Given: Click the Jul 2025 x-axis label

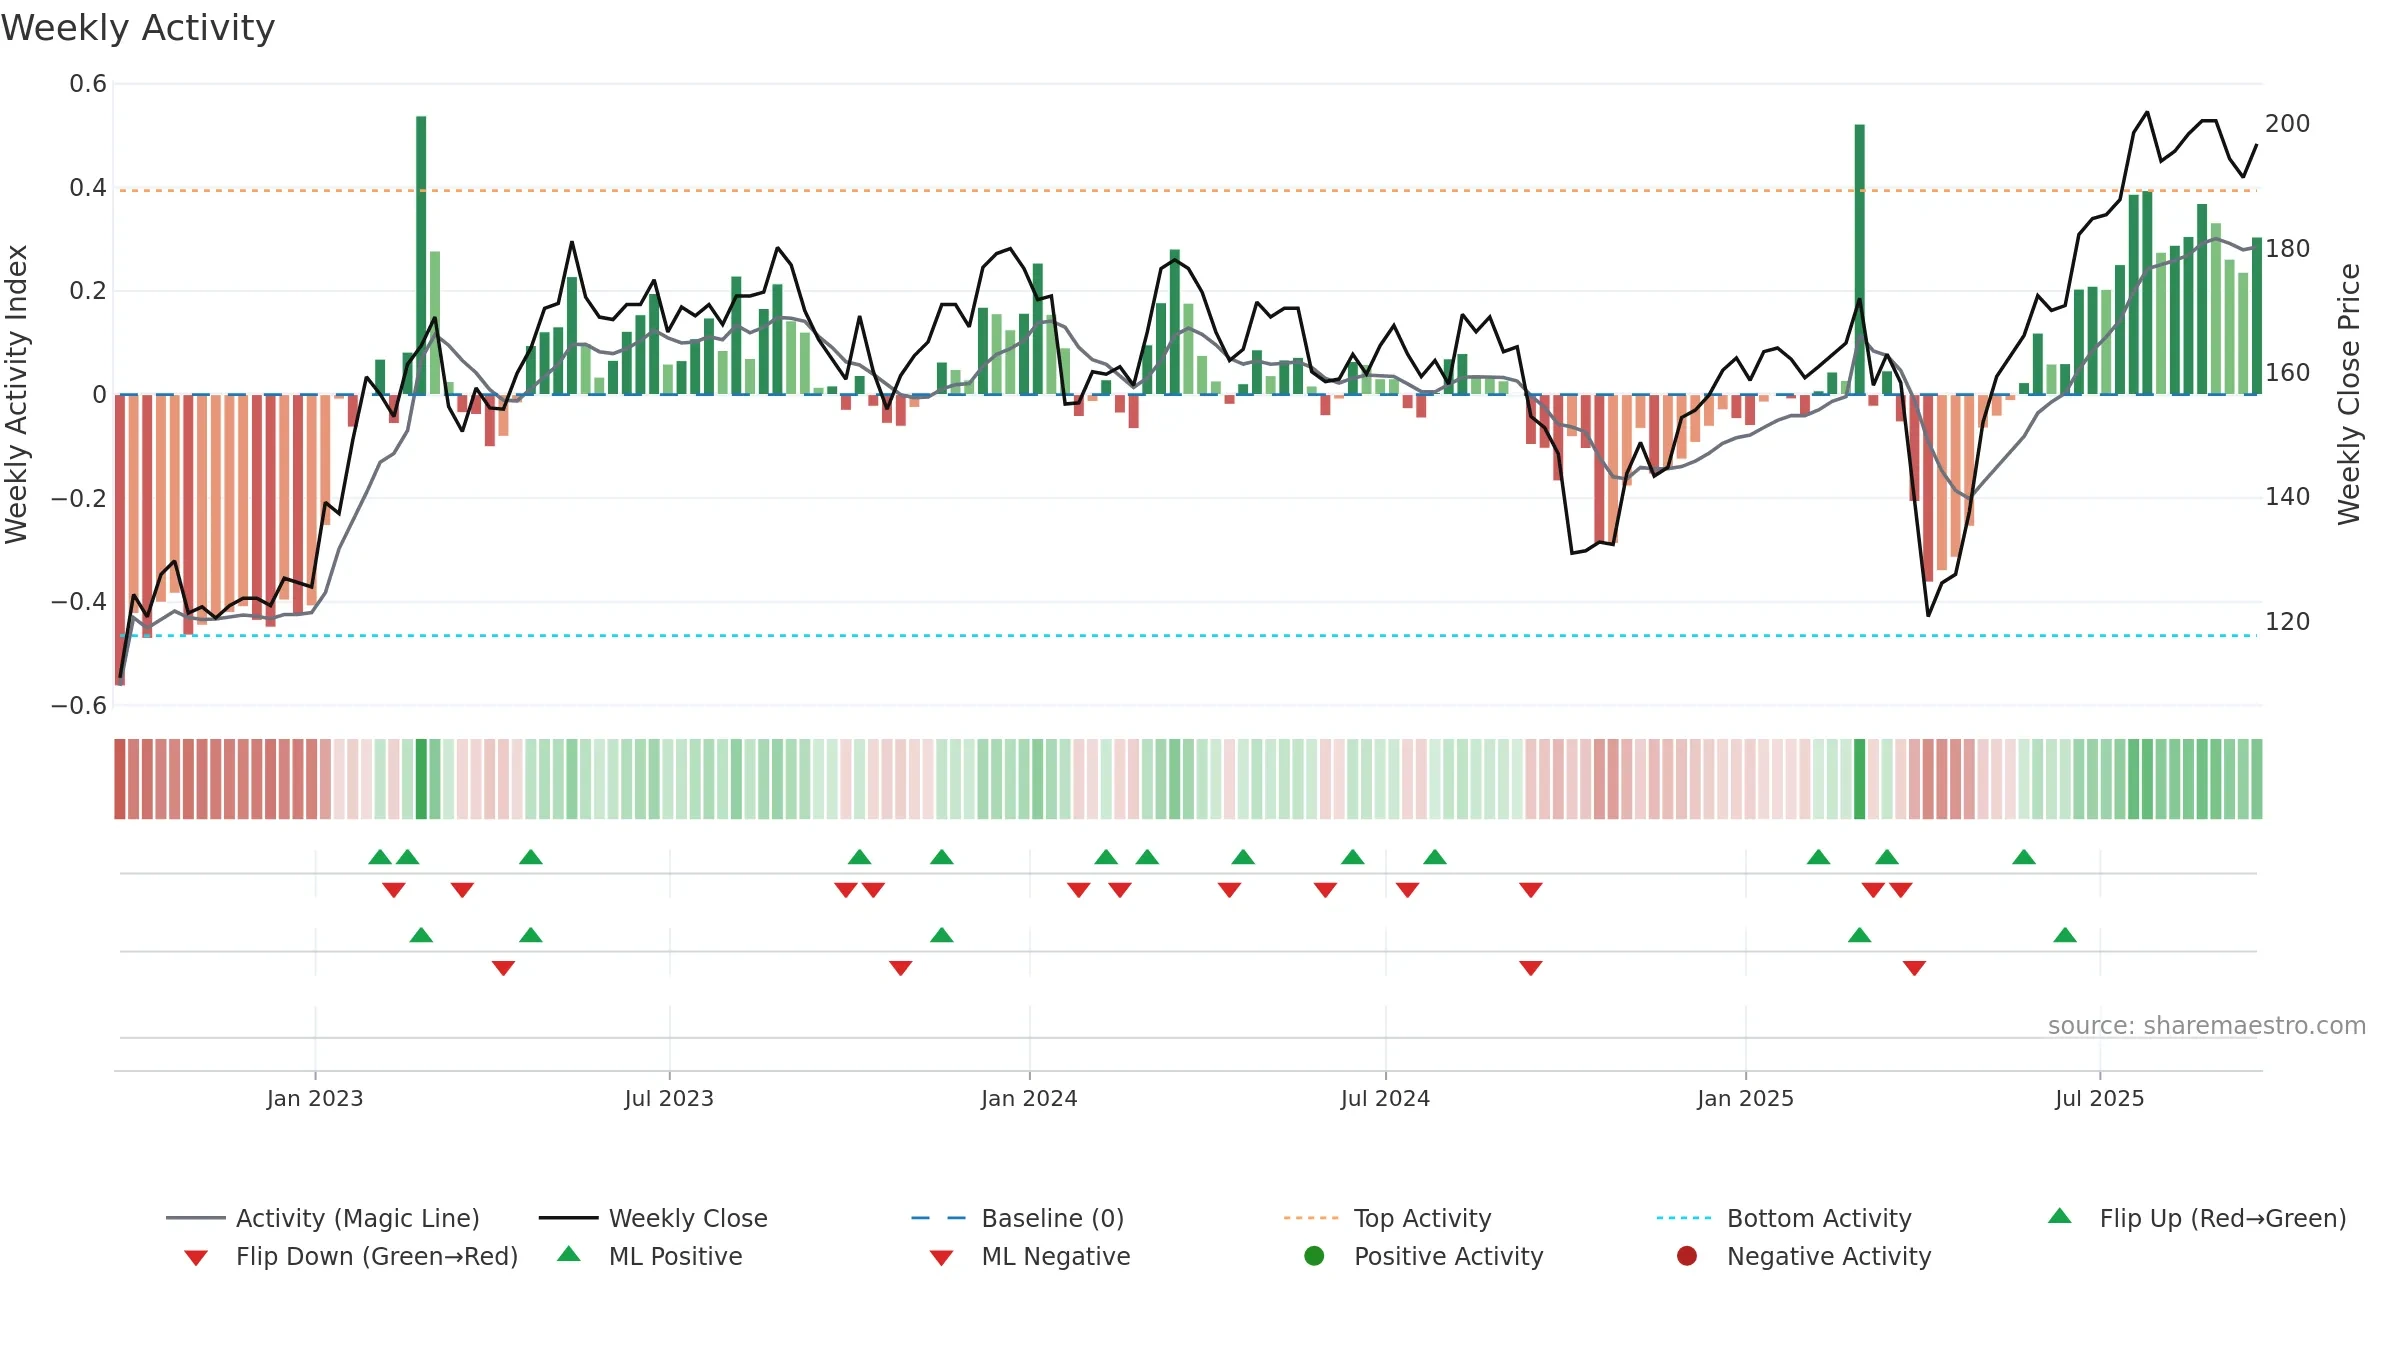Looking at the screenshot, I should click(x=2100, y=1098).
